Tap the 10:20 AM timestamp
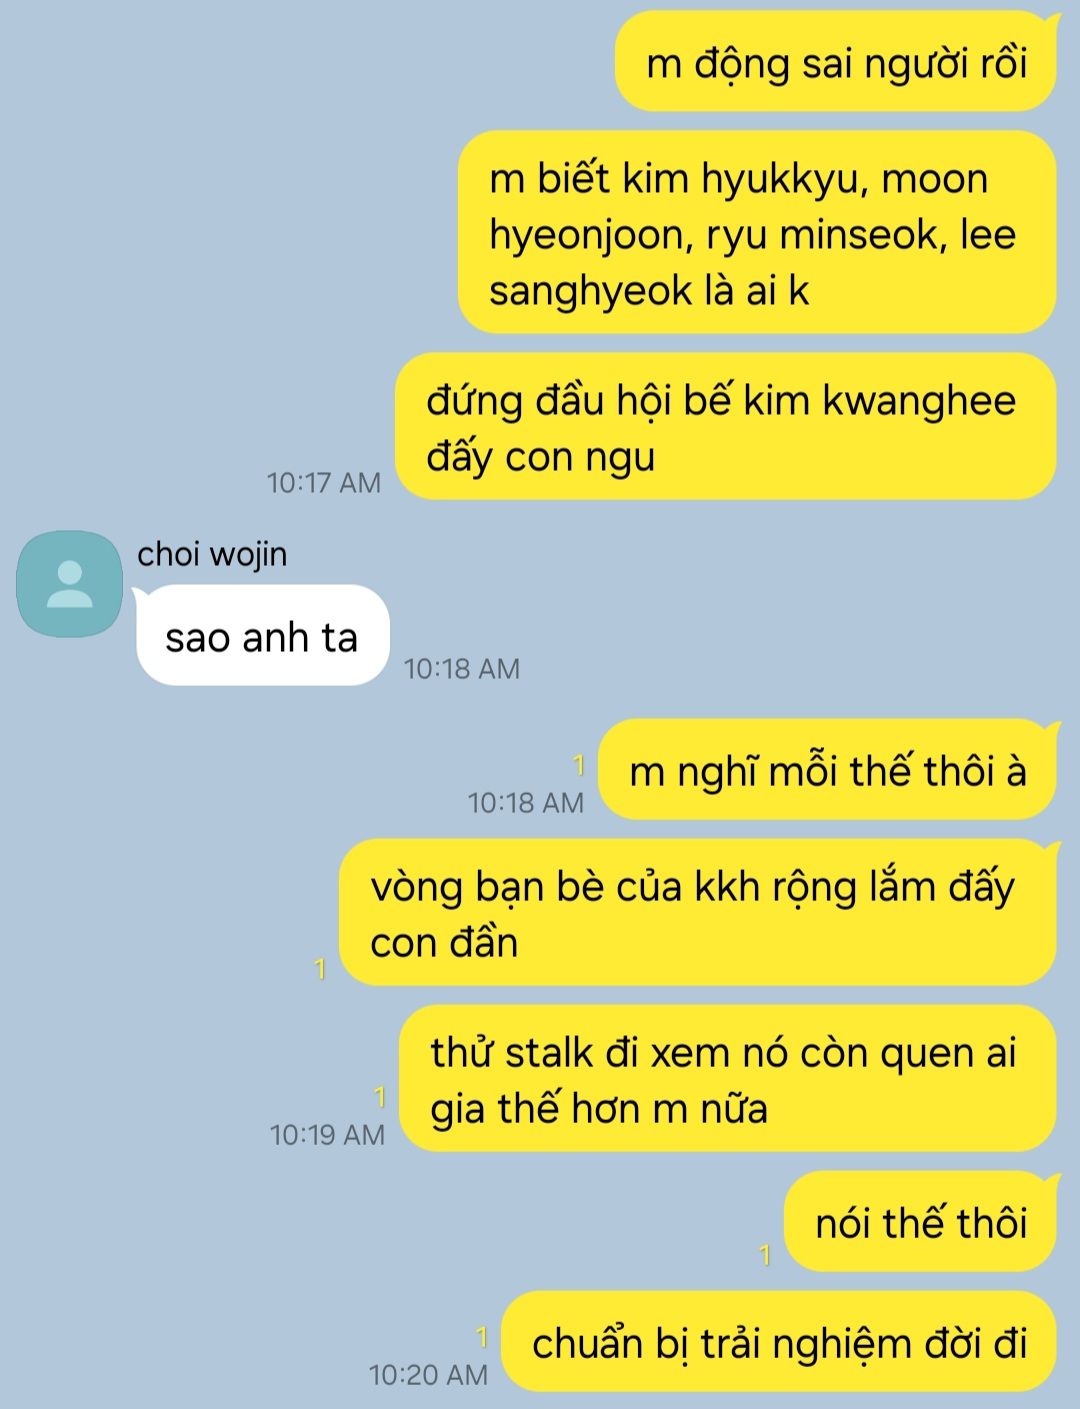 pos(428,1375)
